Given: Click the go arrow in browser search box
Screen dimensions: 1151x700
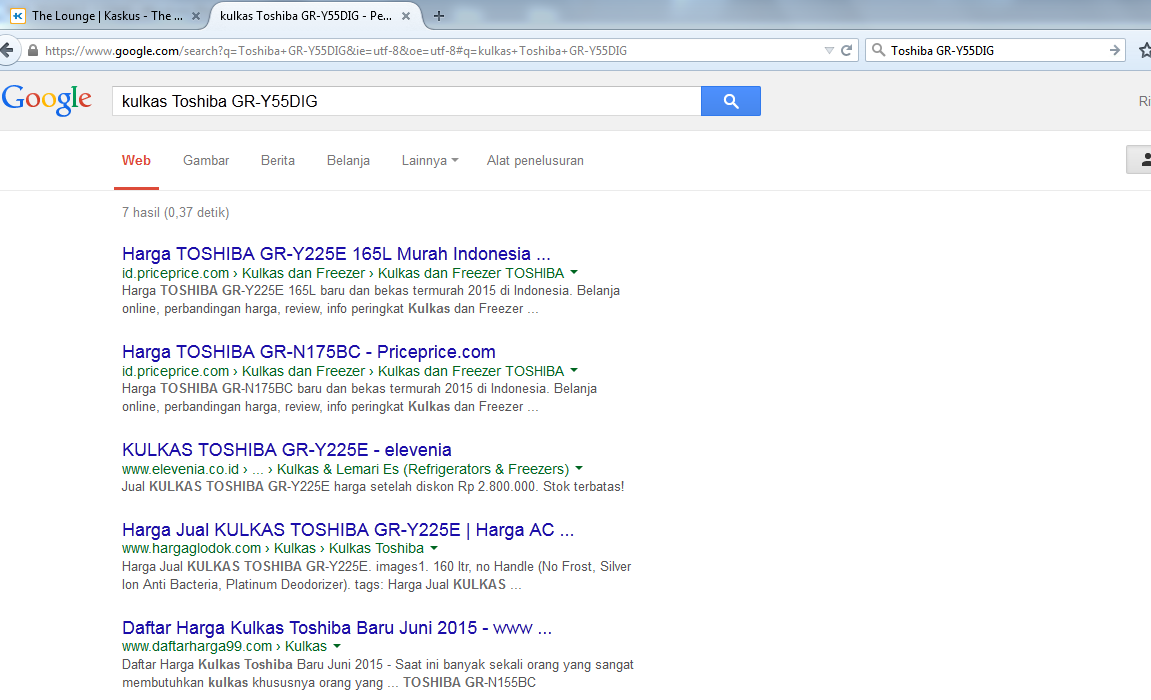Looking at the screenshot, I should [x=1114, y=50].
